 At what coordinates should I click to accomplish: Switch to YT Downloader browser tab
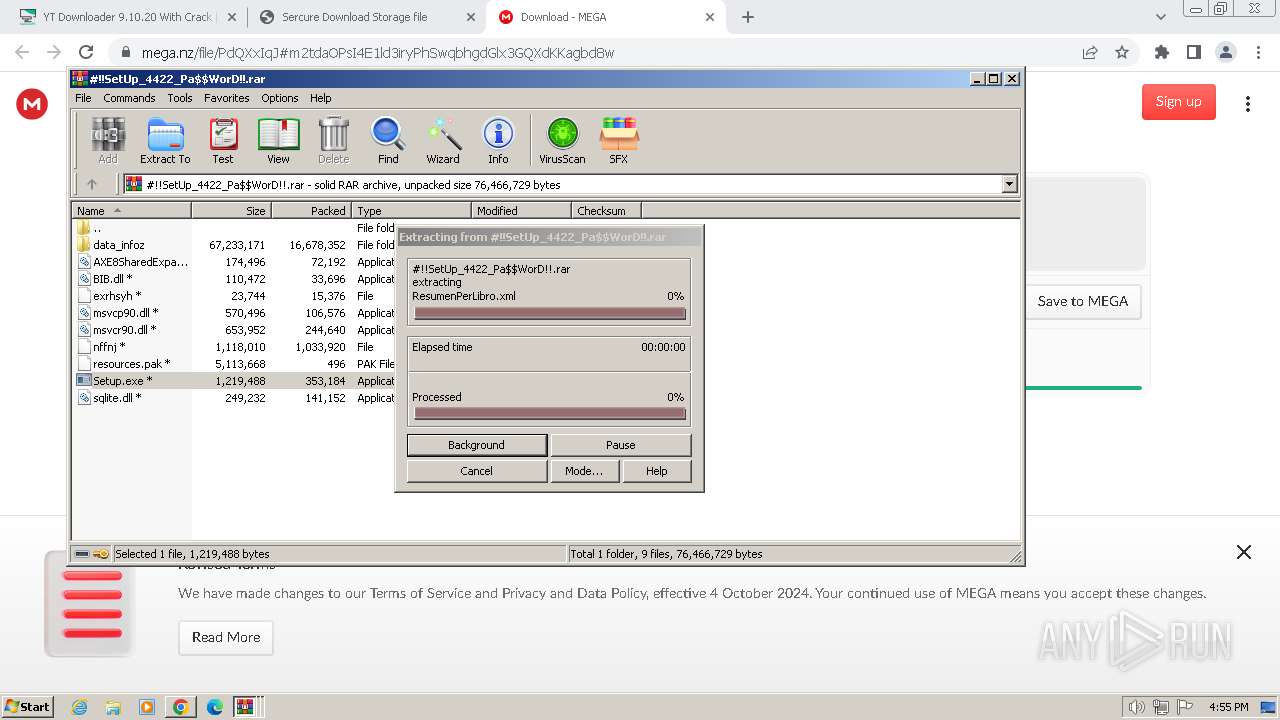point(126,17)
